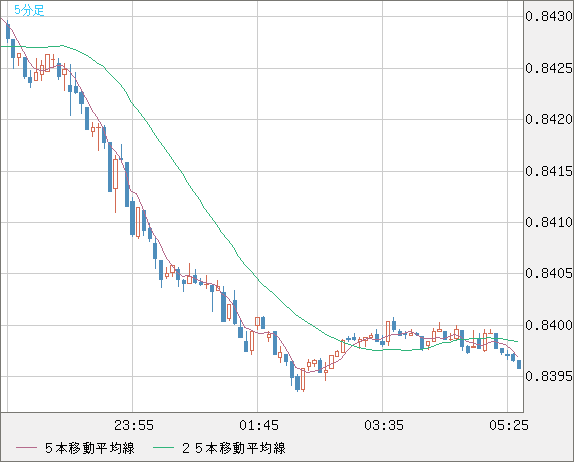Click the 0.8415 price axis label
The height and width of the screenshot is (462, 574).
click(549, 171)
